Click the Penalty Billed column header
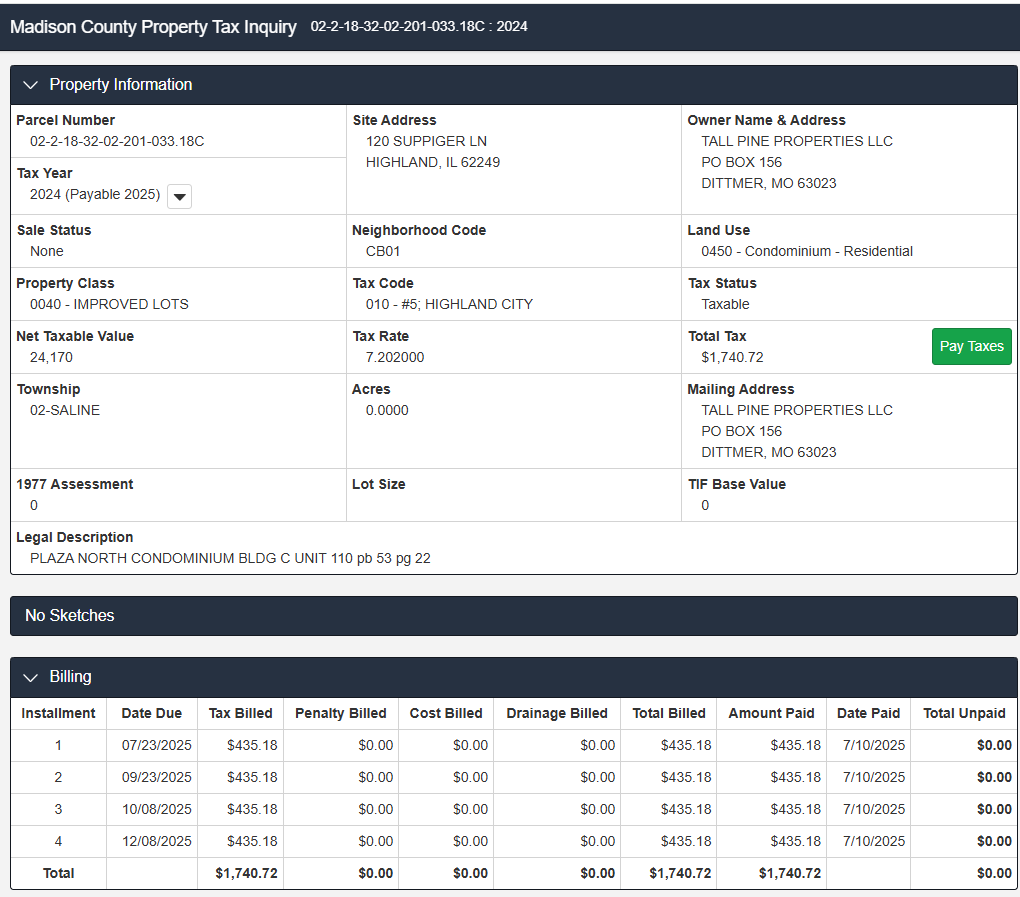 pos(340,713)
